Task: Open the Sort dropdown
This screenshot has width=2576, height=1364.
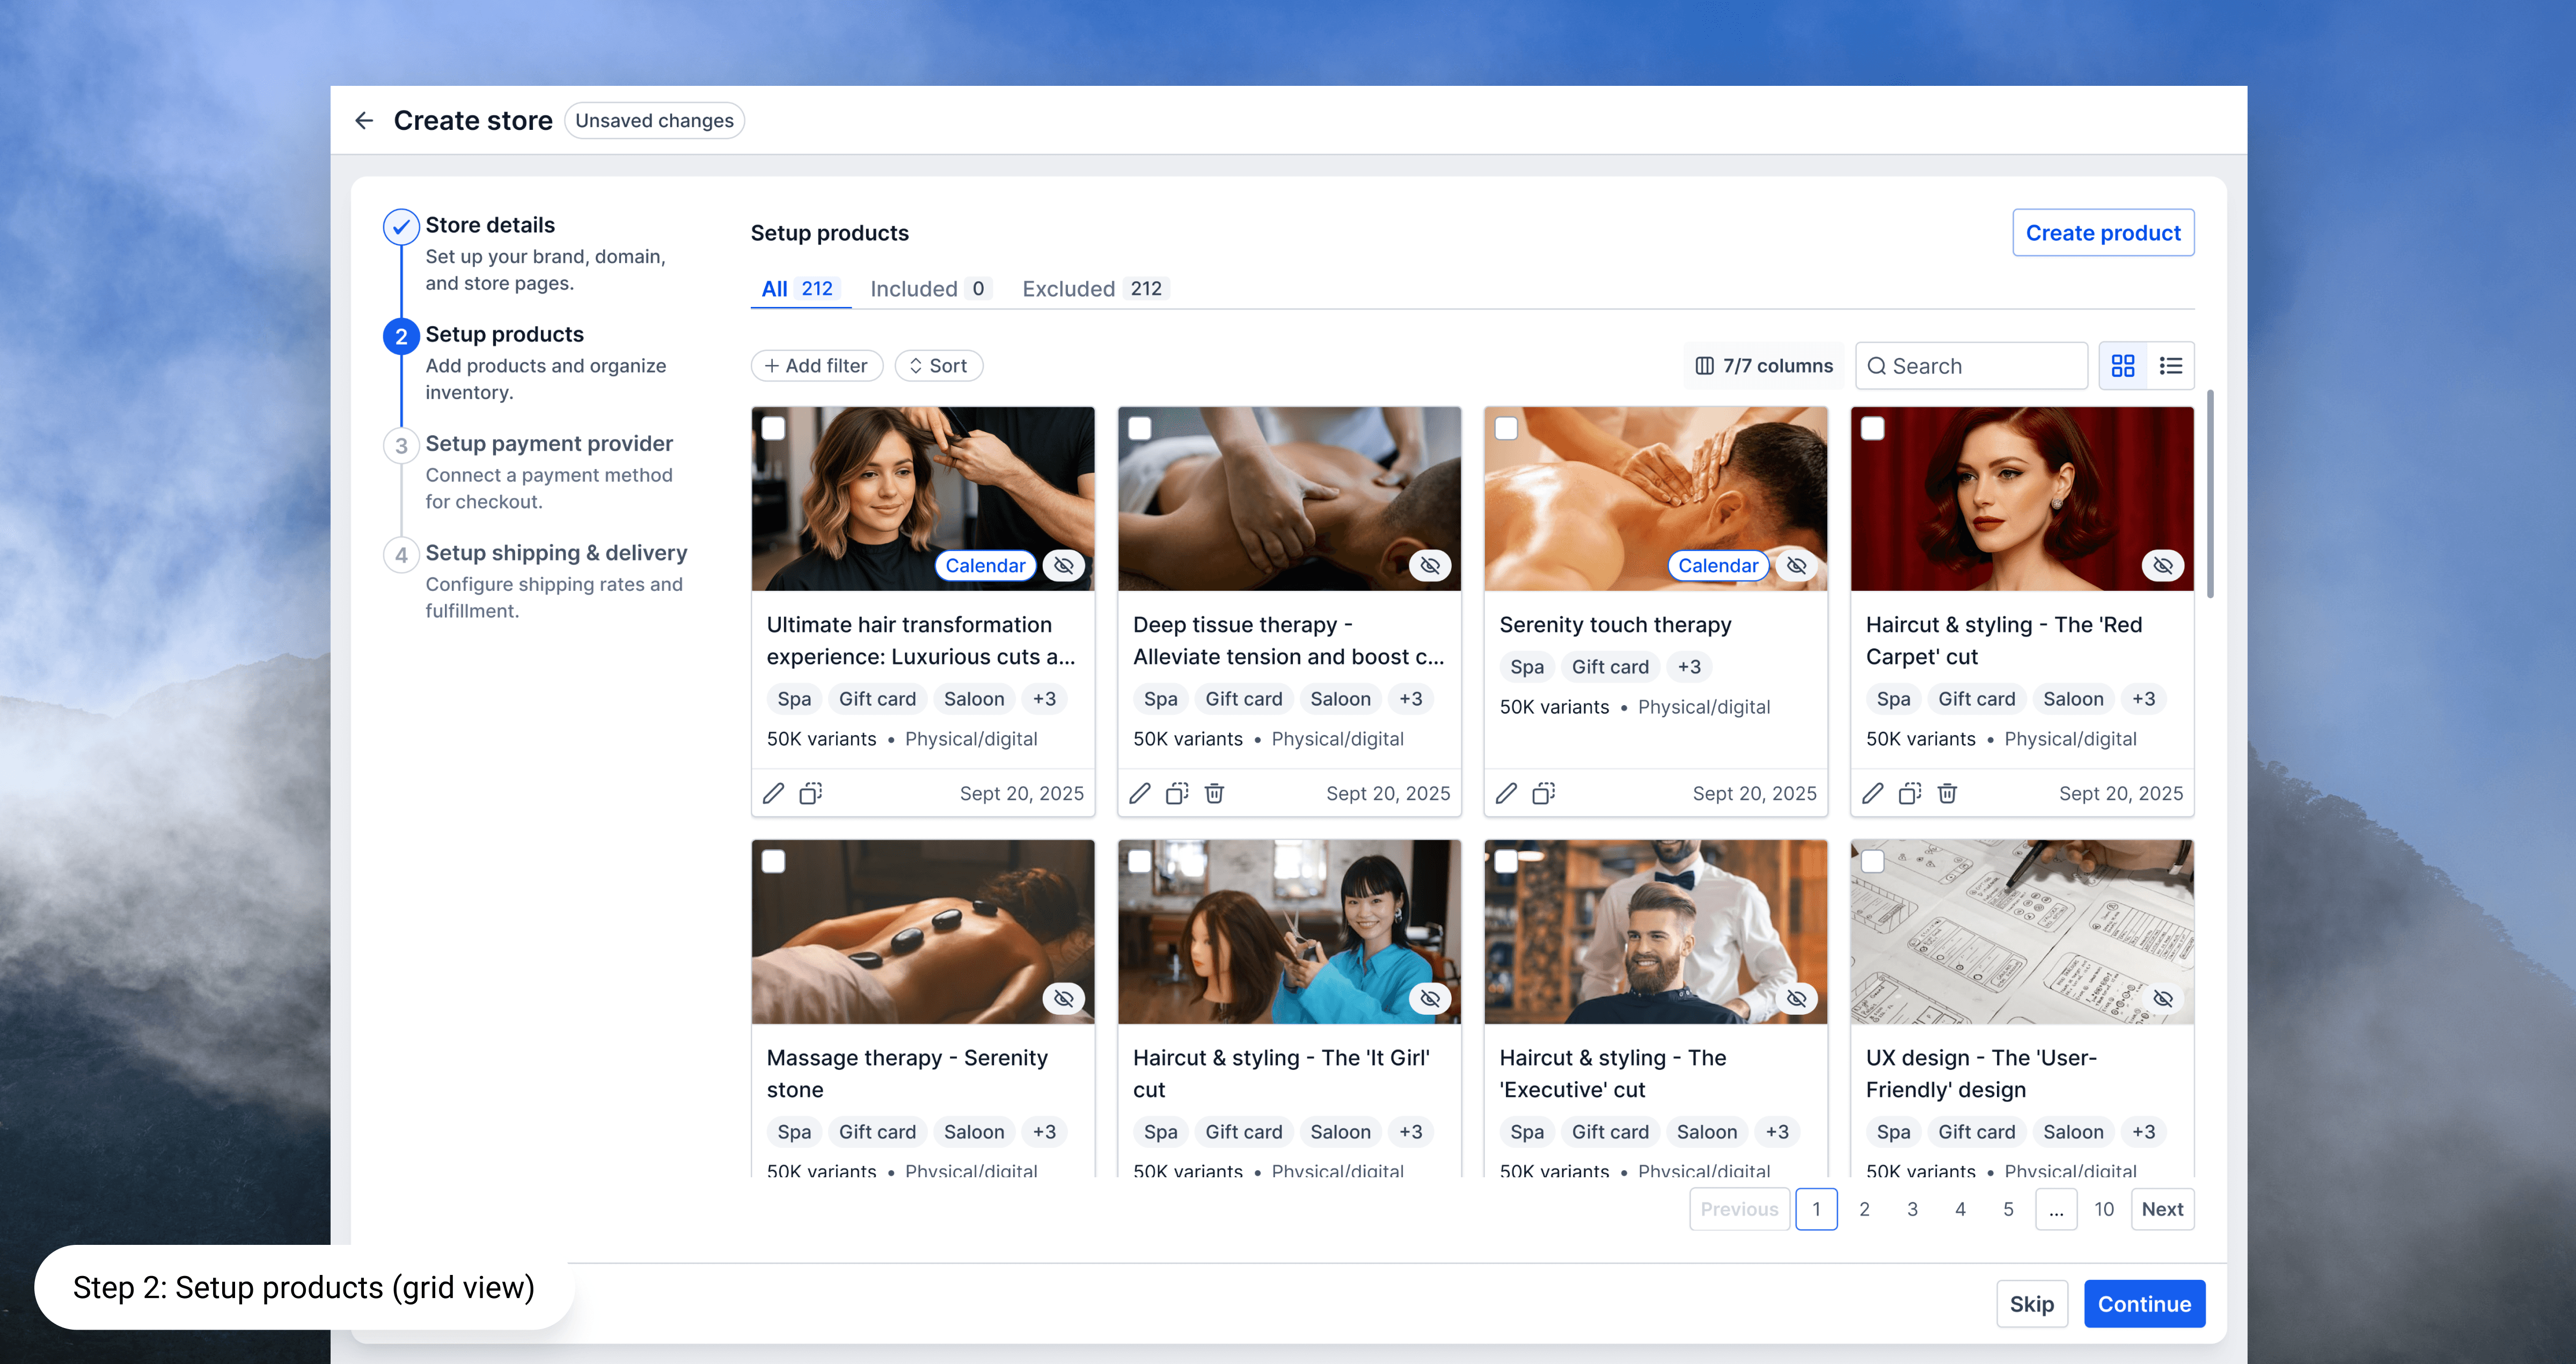Action: [938, 366]
